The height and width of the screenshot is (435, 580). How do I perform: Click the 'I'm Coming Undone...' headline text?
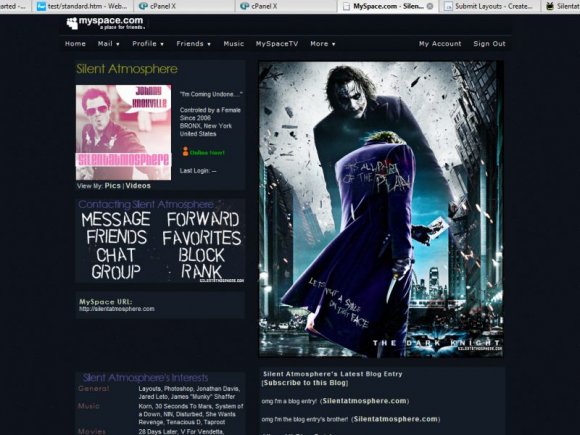point(211,94)
